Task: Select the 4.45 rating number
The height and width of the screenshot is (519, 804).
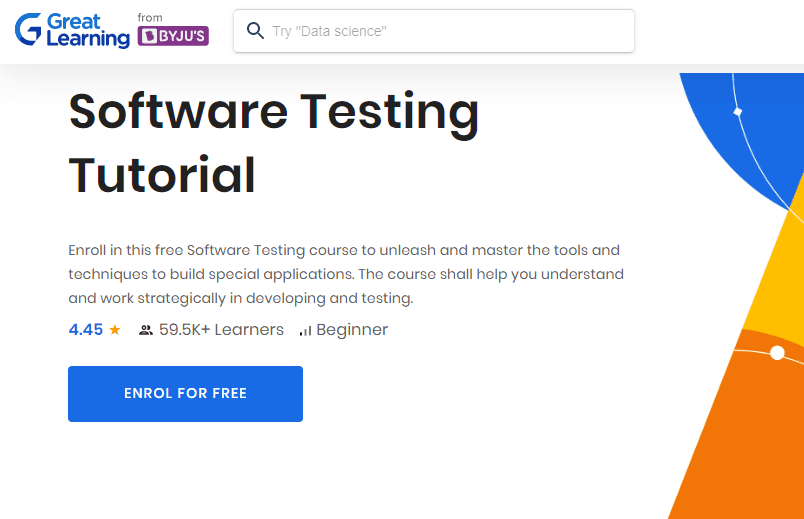Action: [x=85, y=330]
